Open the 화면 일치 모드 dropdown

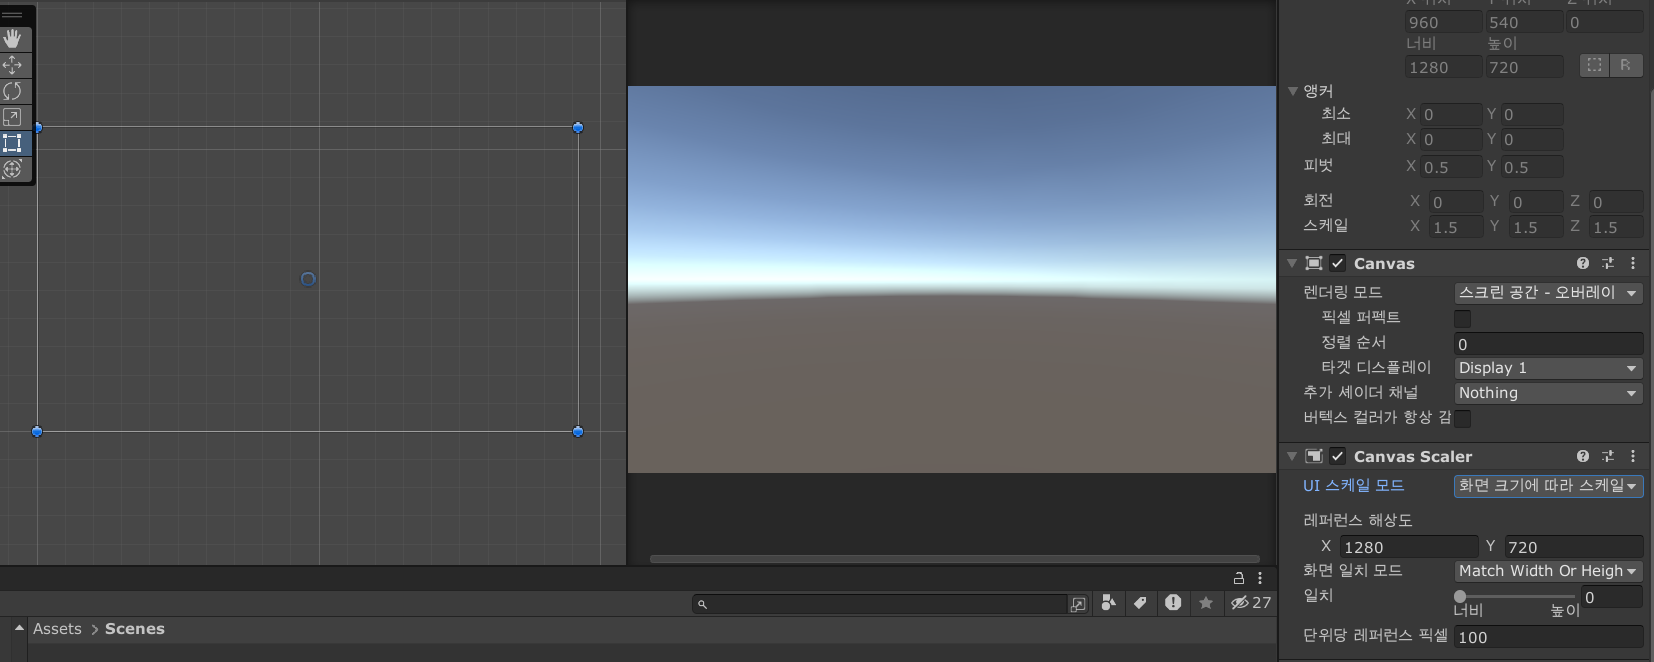(x=1548, y=571)
